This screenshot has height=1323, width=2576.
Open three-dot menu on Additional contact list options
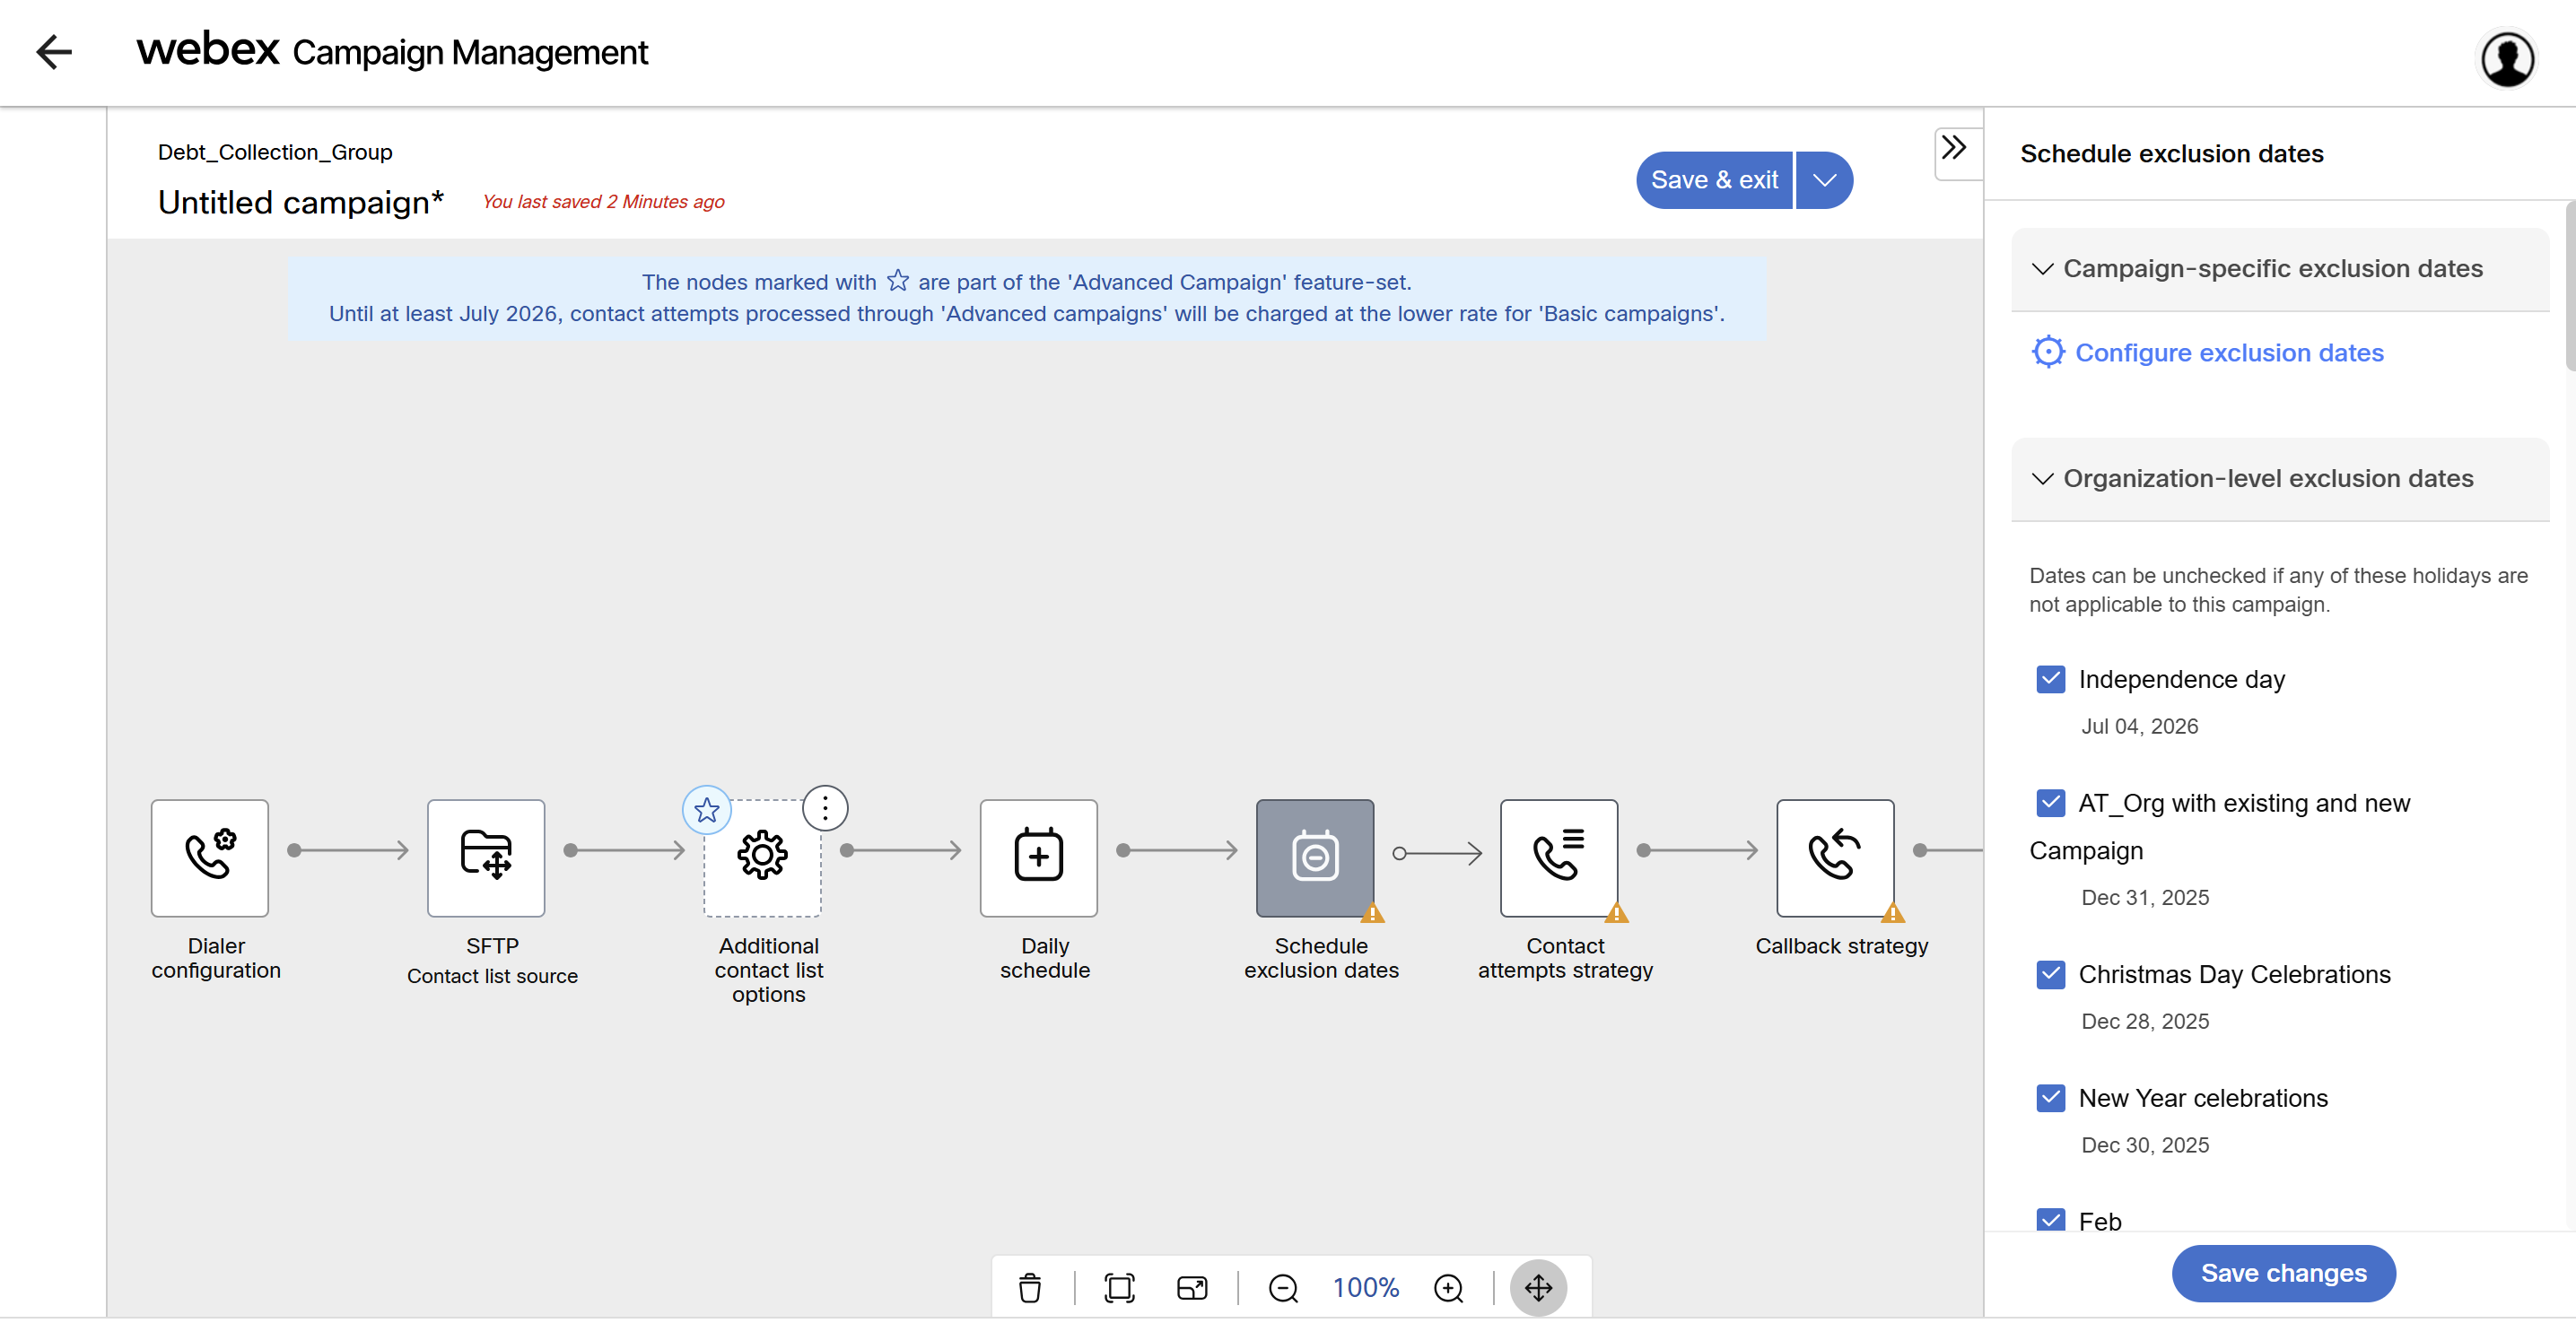825,808
